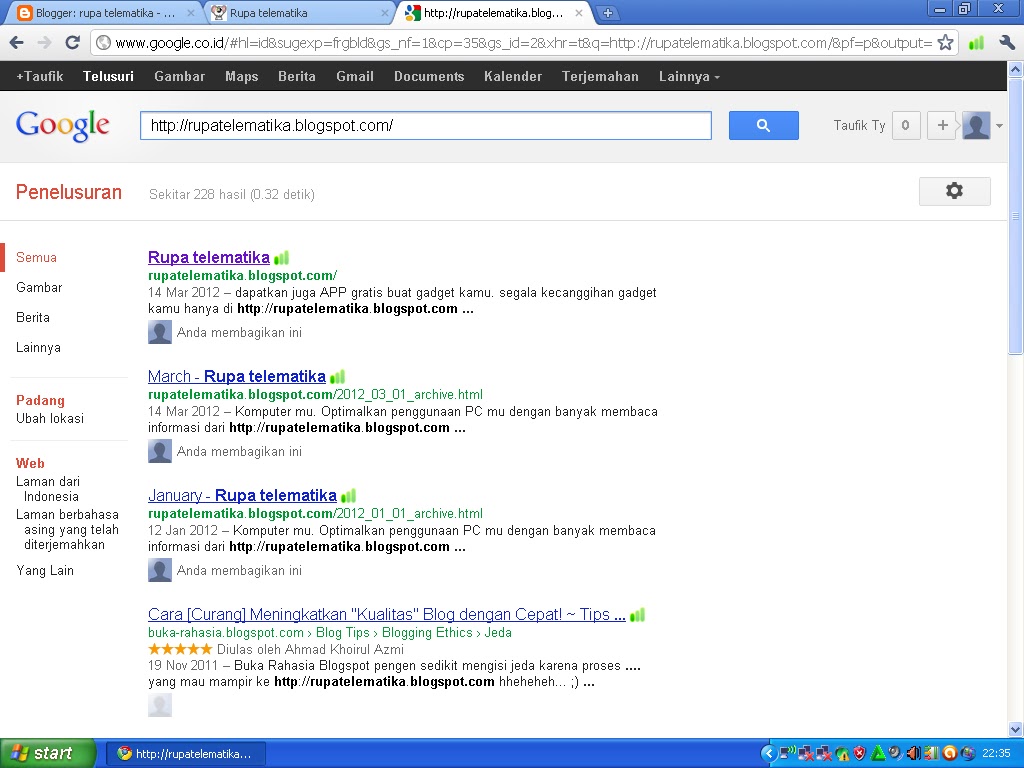Click green bars extension icon in toolbar
This screenshot has width=1024, height=768.
(976, 43)
